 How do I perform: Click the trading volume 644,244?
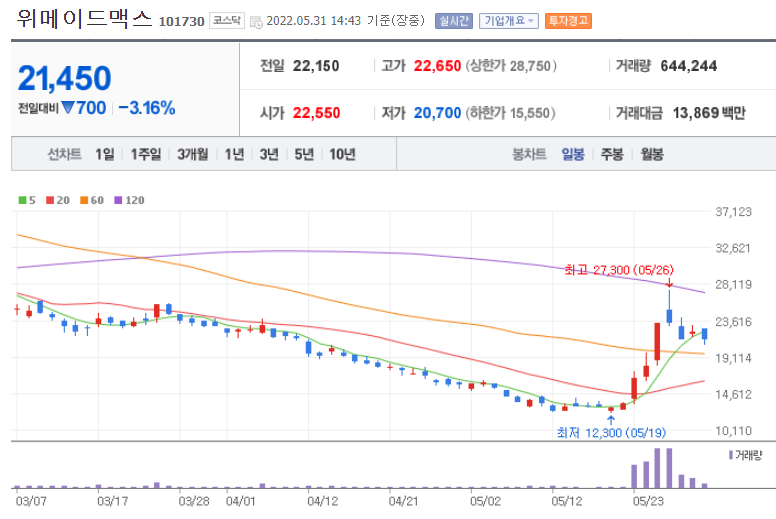coord(688,66)
